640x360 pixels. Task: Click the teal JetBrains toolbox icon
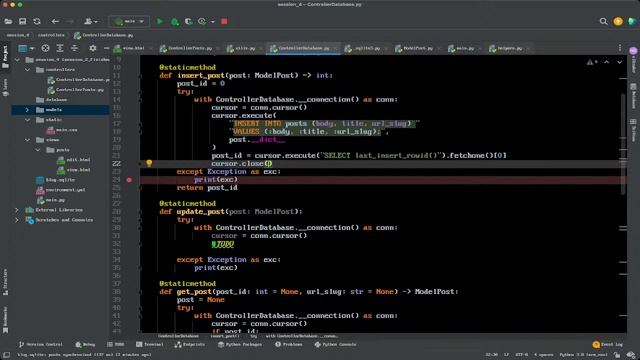click(633, 21)
